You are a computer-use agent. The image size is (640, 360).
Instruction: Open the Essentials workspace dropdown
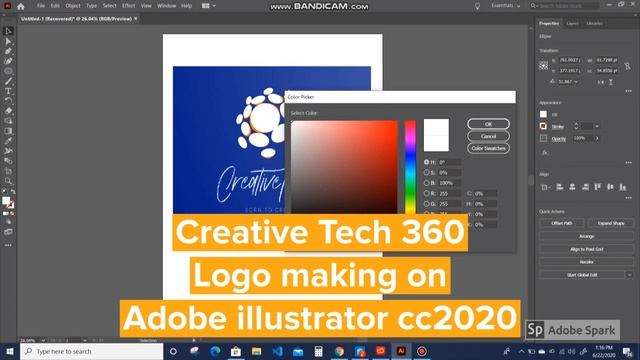506,6
